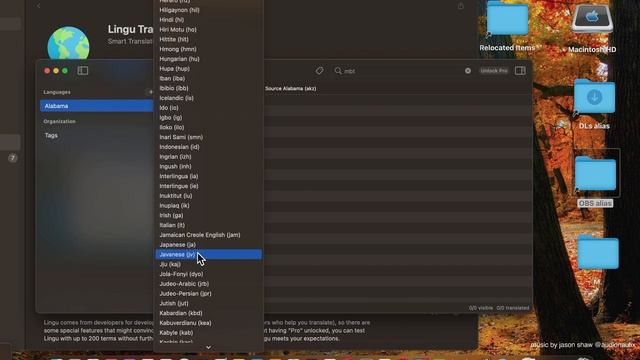Clear the search field with x icon
This screenshot has width=640, height=360.
(468, 71)
